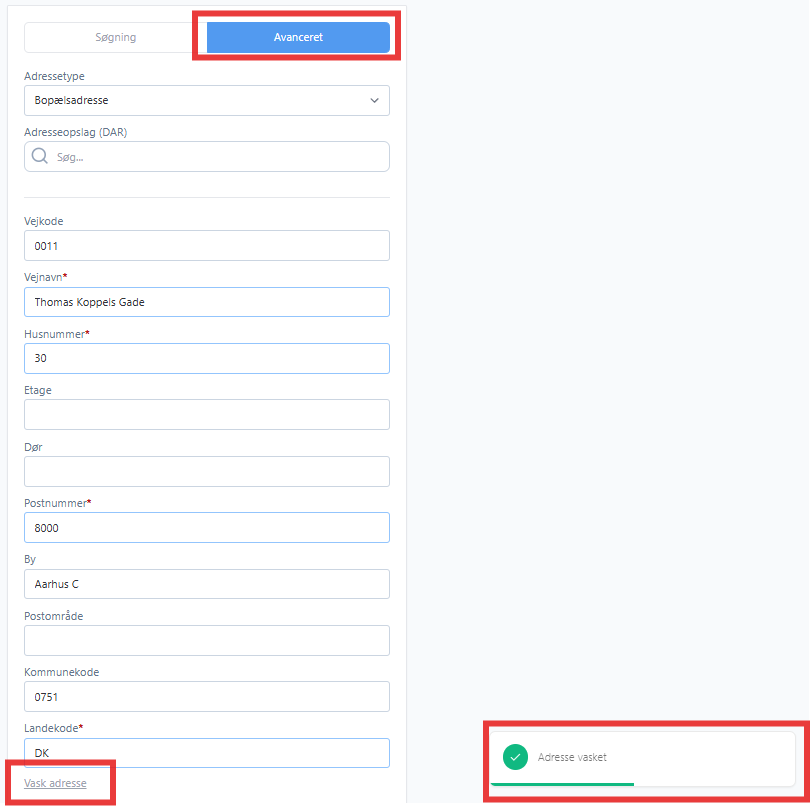Click into the Vejkode field with 0011

pyautogui.click(x=207, y=246)
